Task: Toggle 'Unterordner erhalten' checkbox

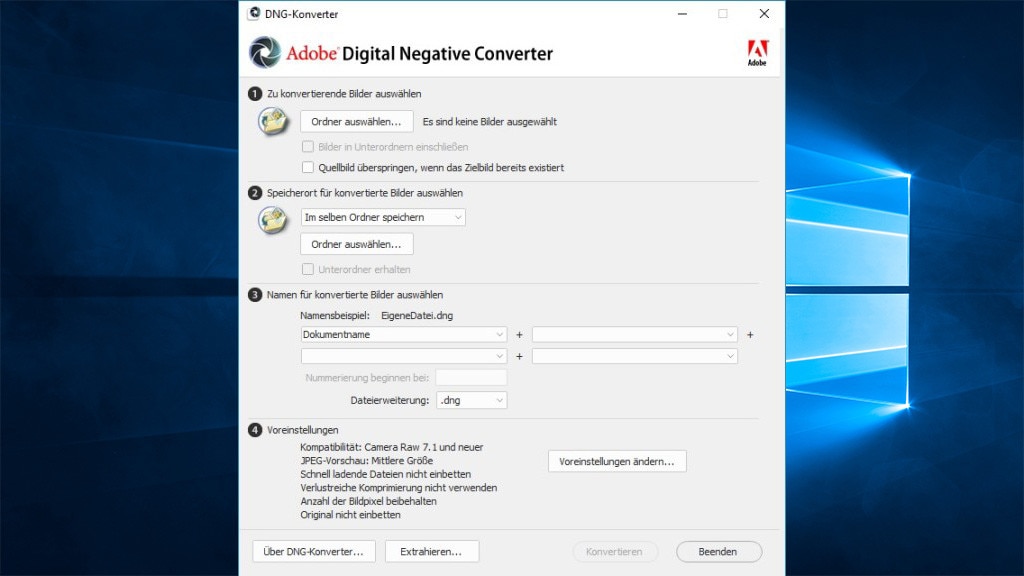Action: tap(308, 269)
